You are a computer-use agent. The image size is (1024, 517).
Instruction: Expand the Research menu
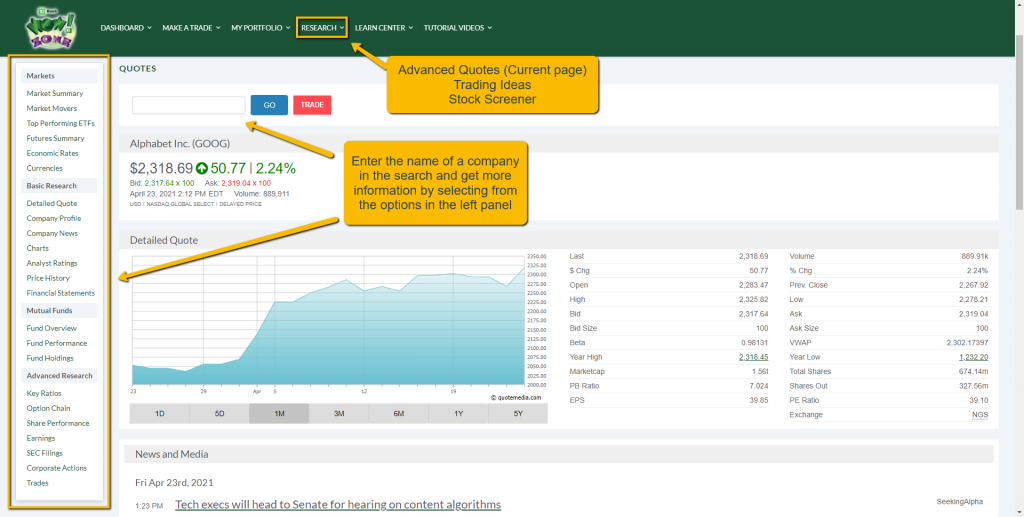(x=322, y=28)
